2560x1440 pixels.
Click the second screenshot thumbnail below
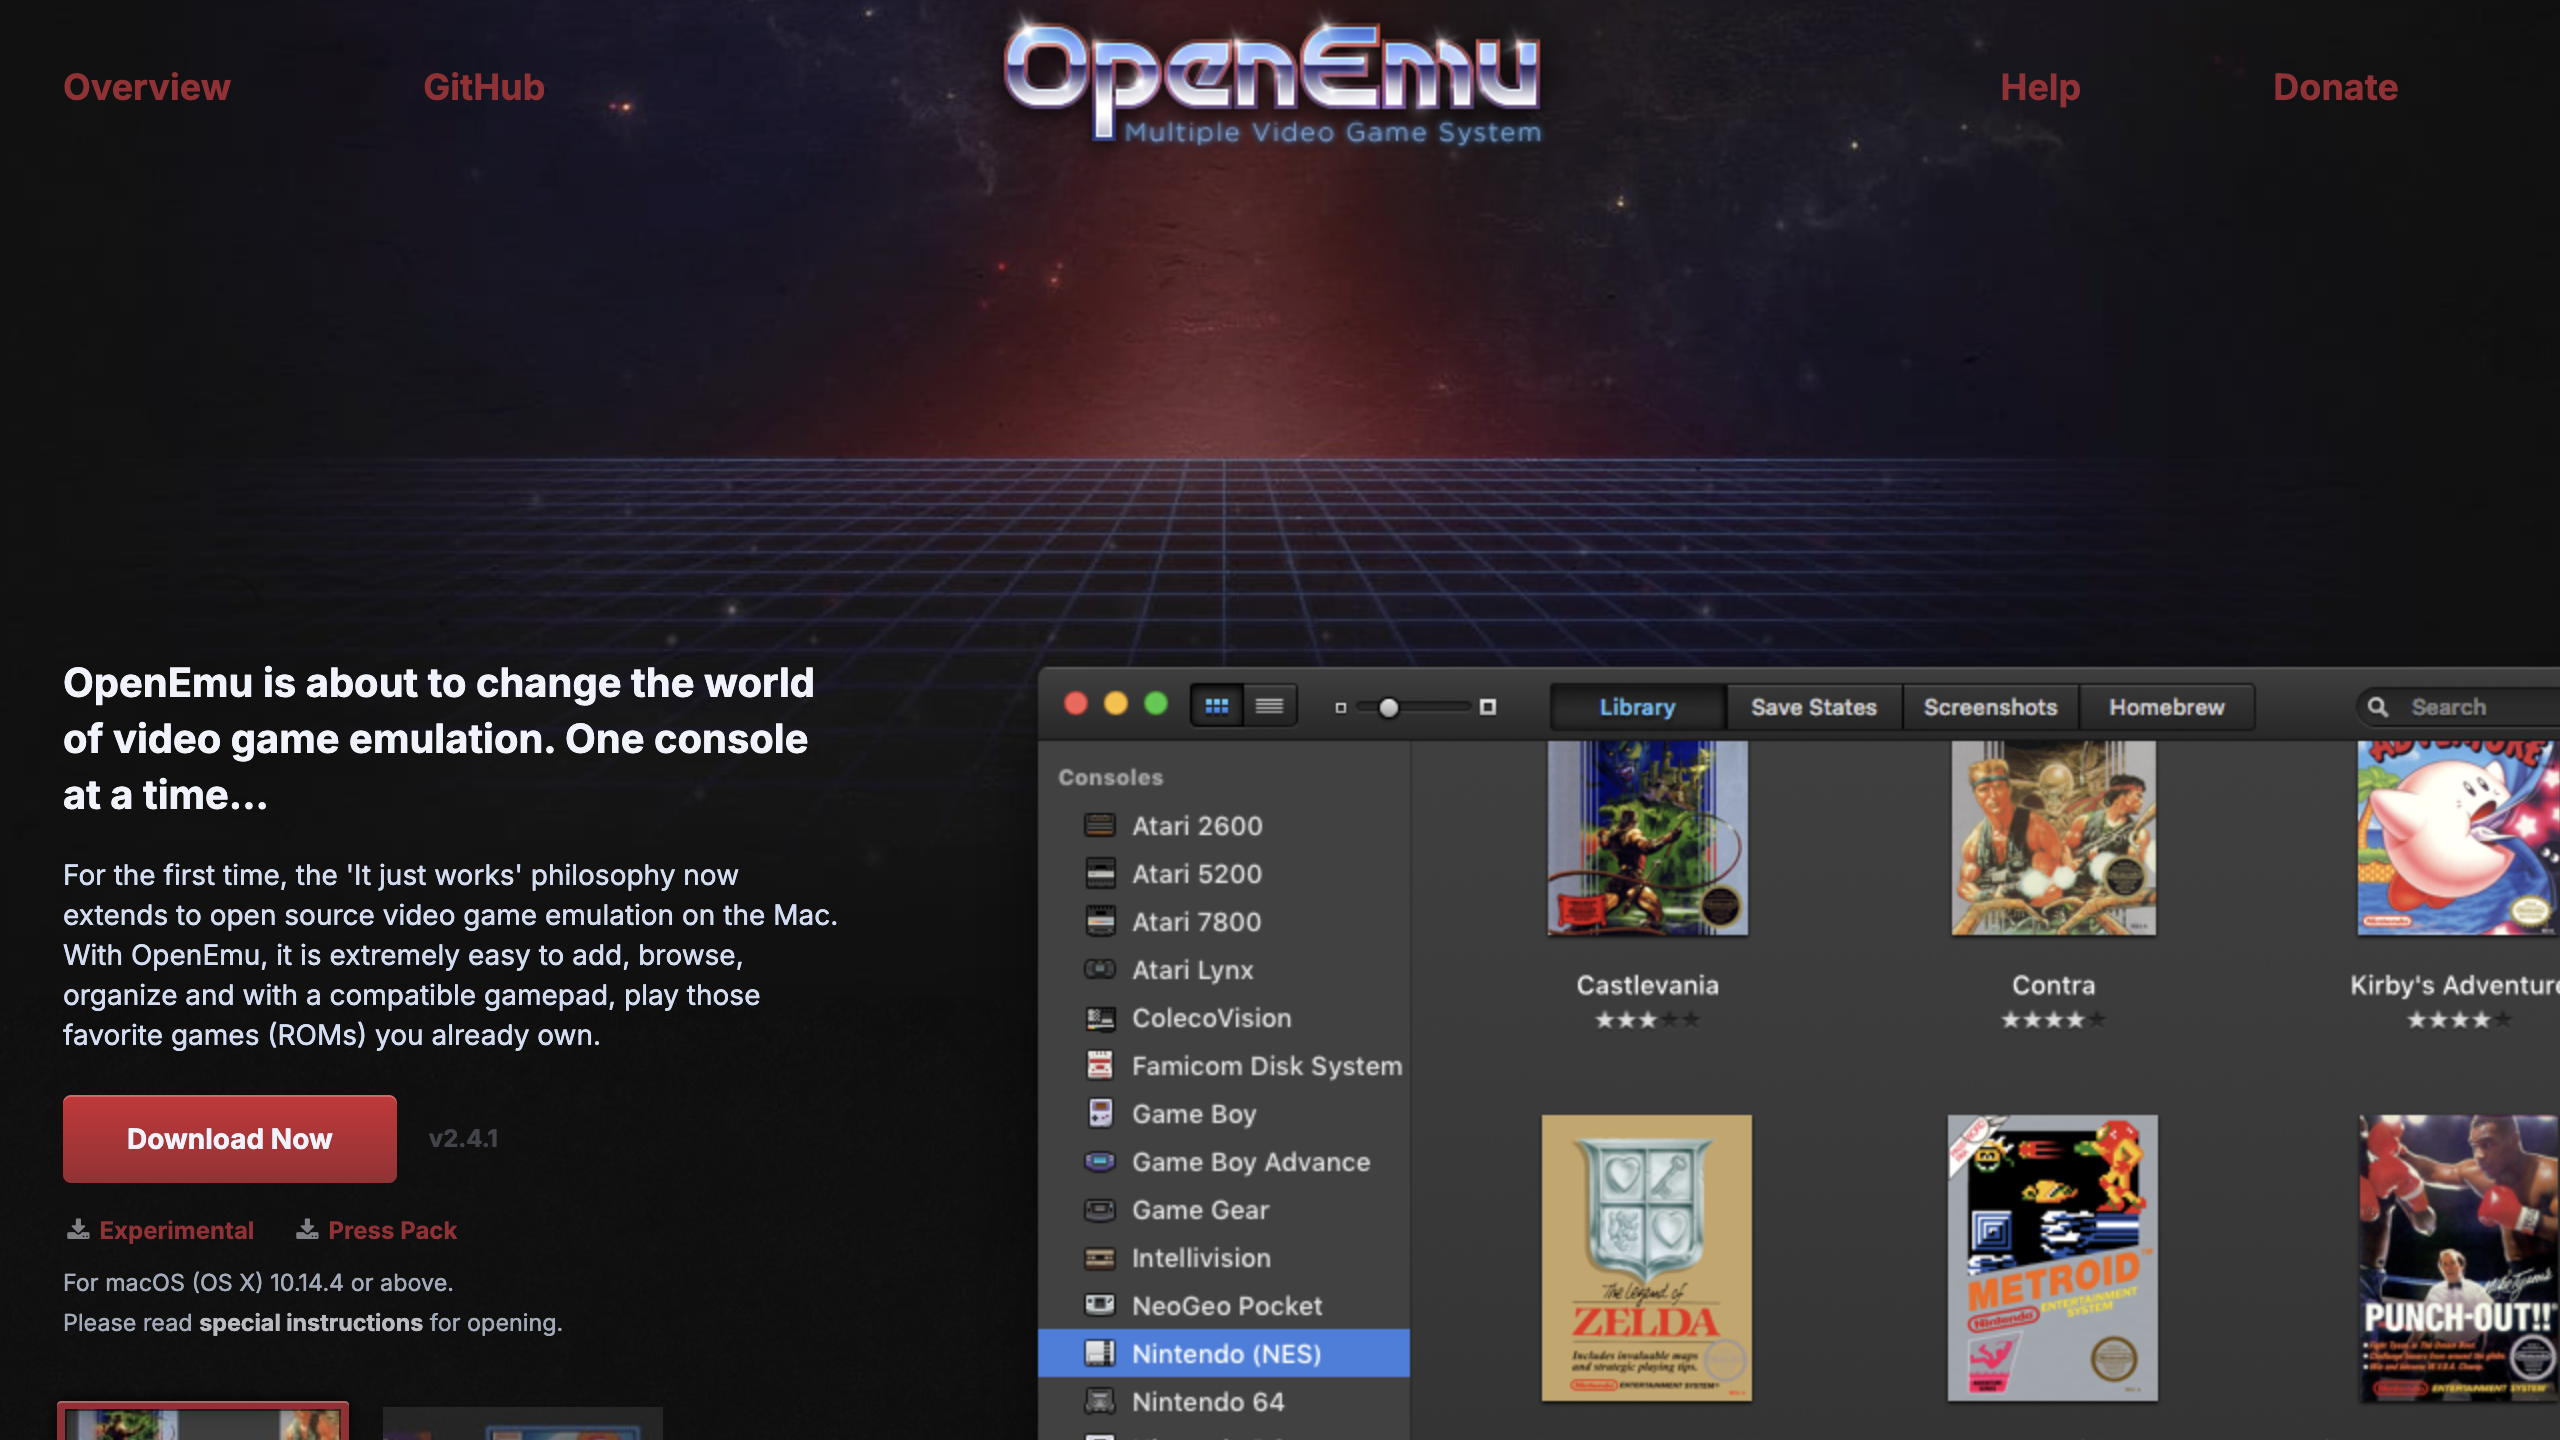(x=522, y=1423)
